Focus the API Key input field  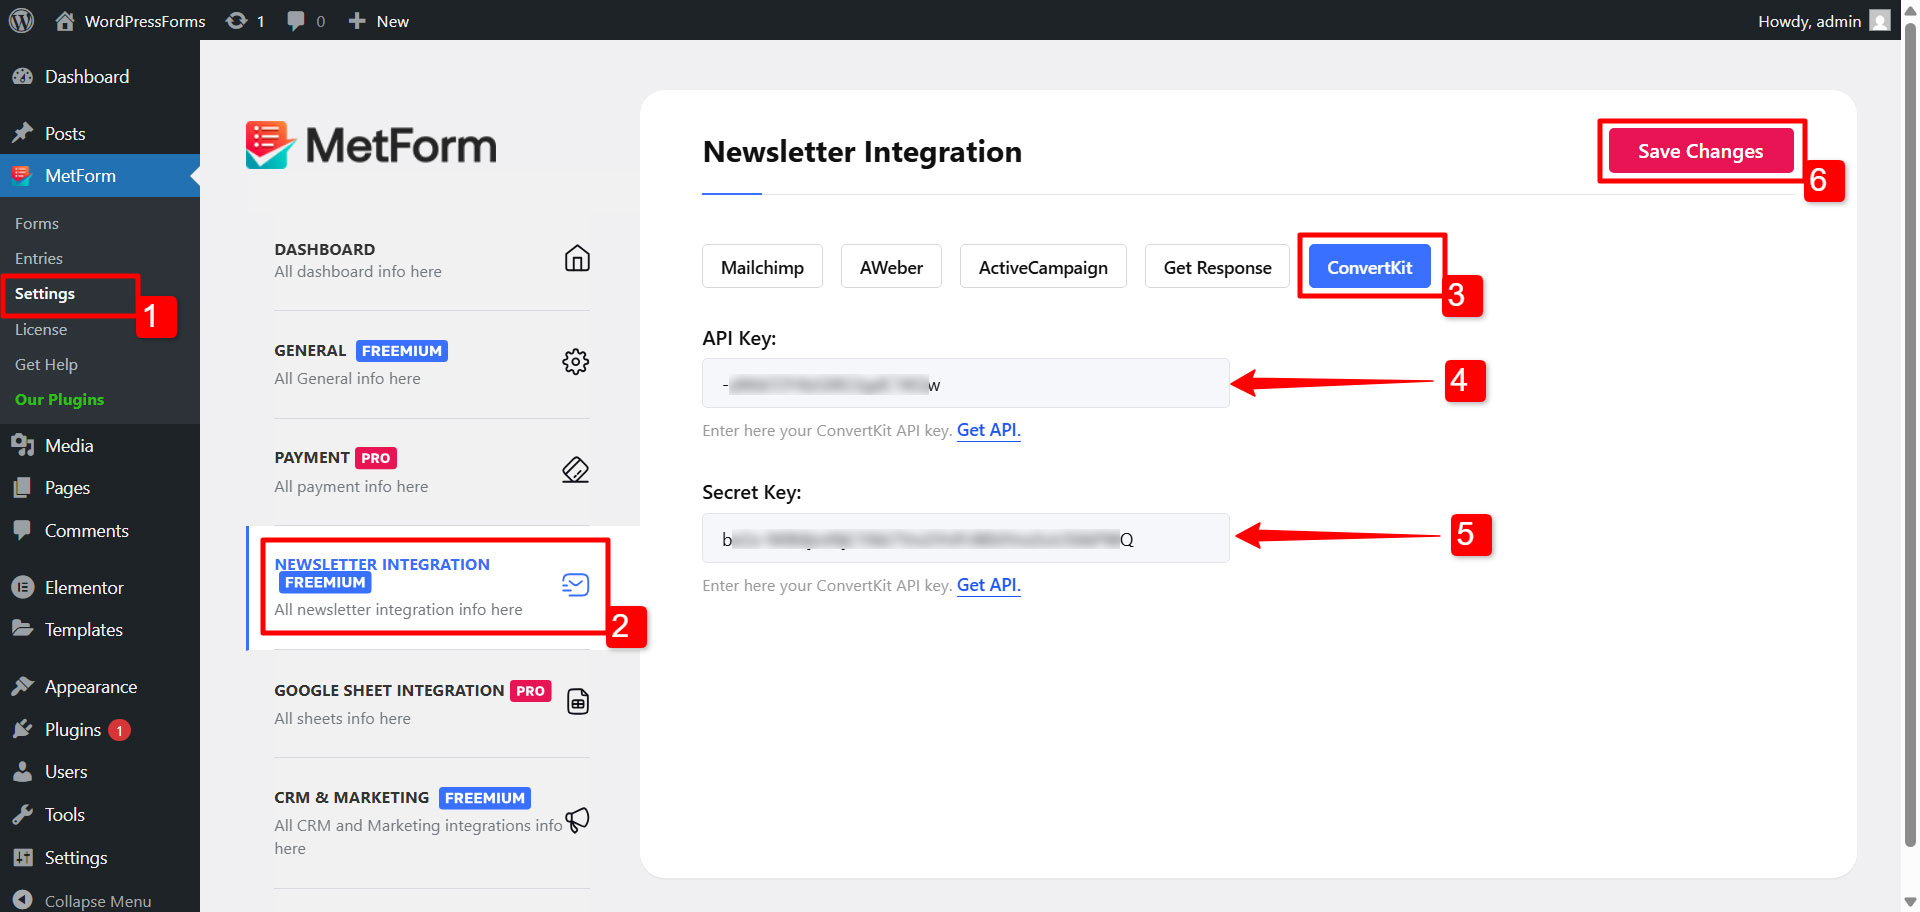click(x=965, y=383)
